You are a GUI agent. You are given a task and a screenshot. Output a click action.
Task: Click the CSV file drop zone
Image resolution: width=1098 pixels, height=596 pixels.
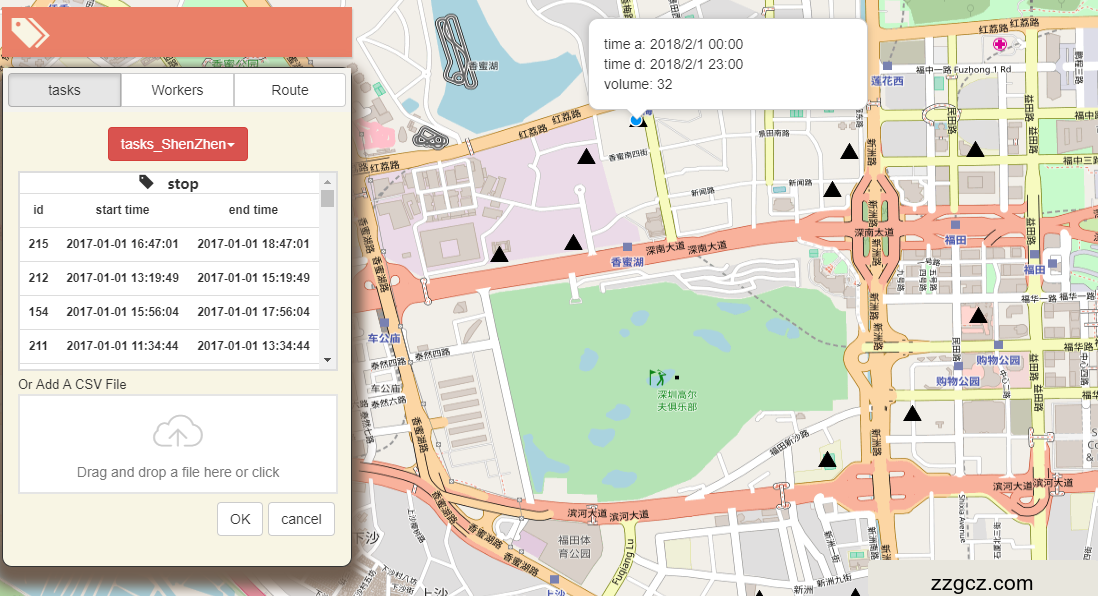178,444
